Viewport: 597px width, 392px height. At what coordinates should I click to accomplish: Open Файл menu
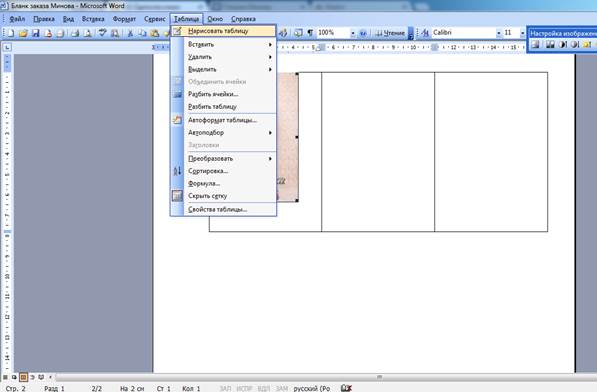click(x=17, y=19)
